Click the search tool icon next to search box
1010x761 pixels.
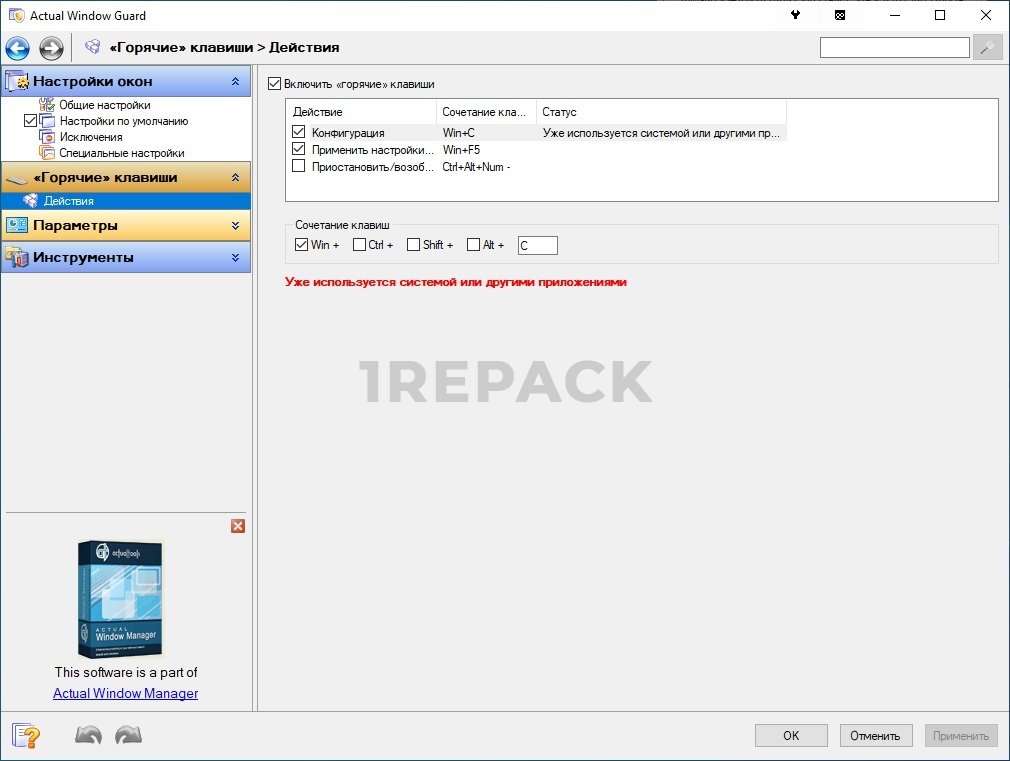click(987, 48)
